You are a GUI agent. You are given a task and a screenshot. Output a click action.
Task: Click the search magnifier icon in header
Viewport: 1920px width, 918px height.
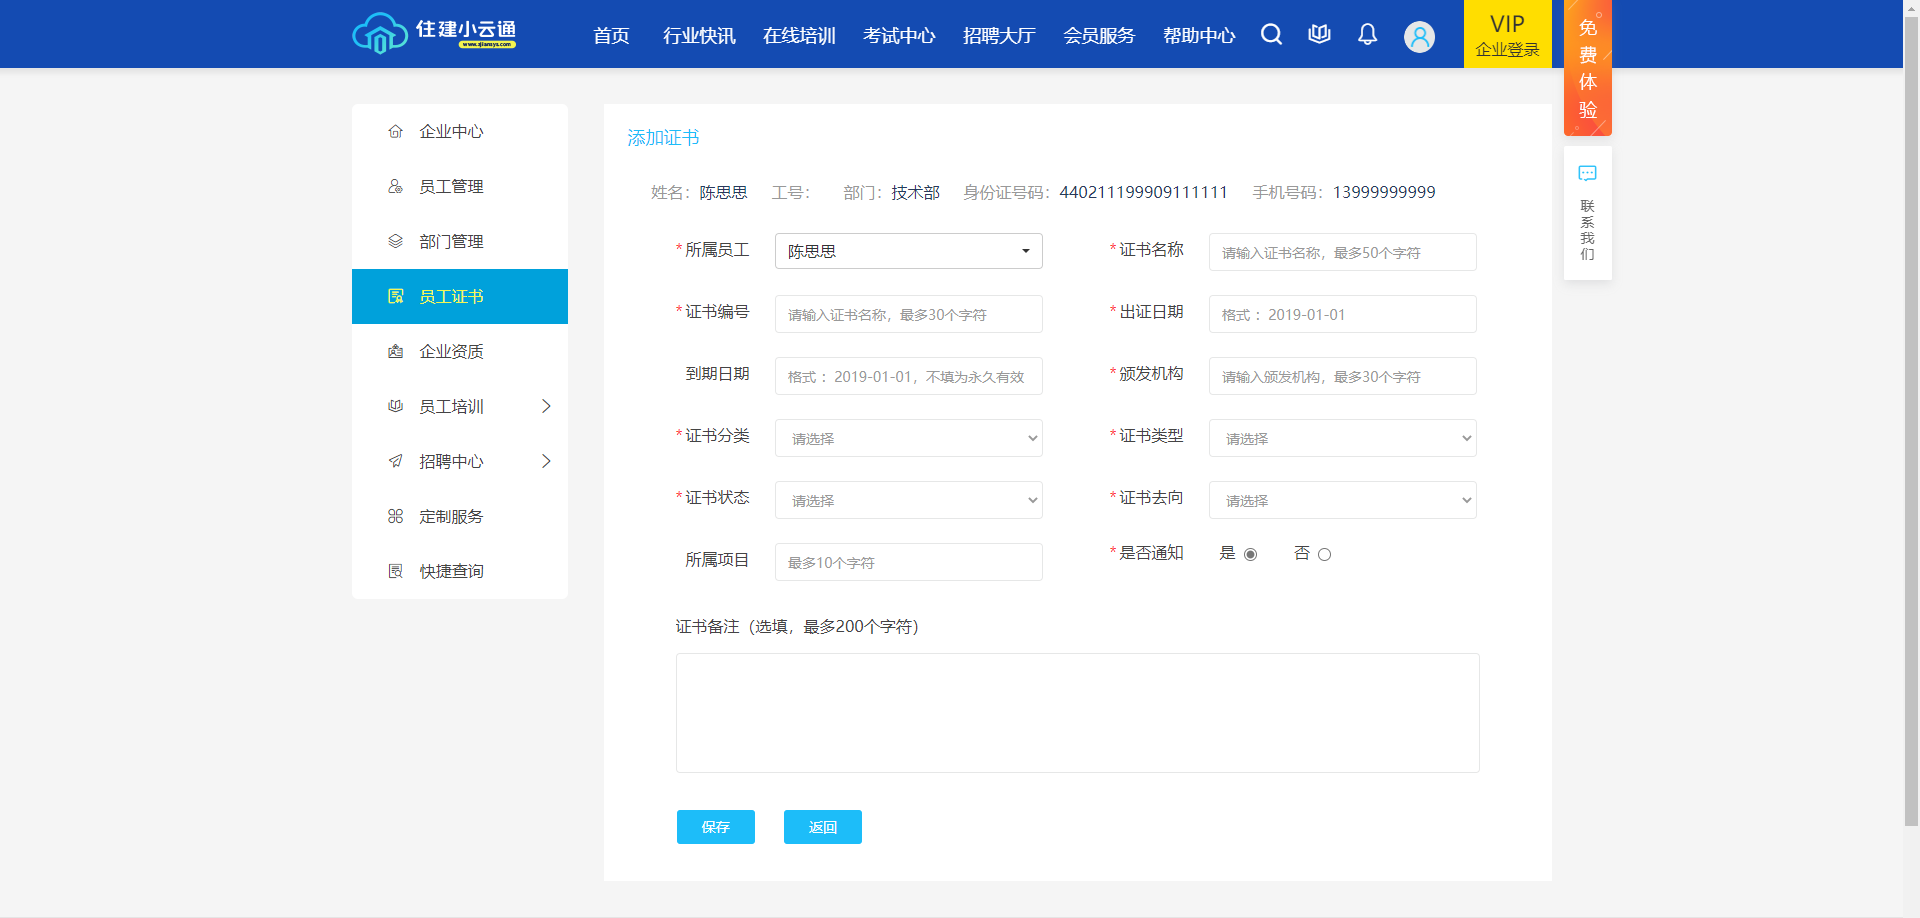pos(1271,35)
